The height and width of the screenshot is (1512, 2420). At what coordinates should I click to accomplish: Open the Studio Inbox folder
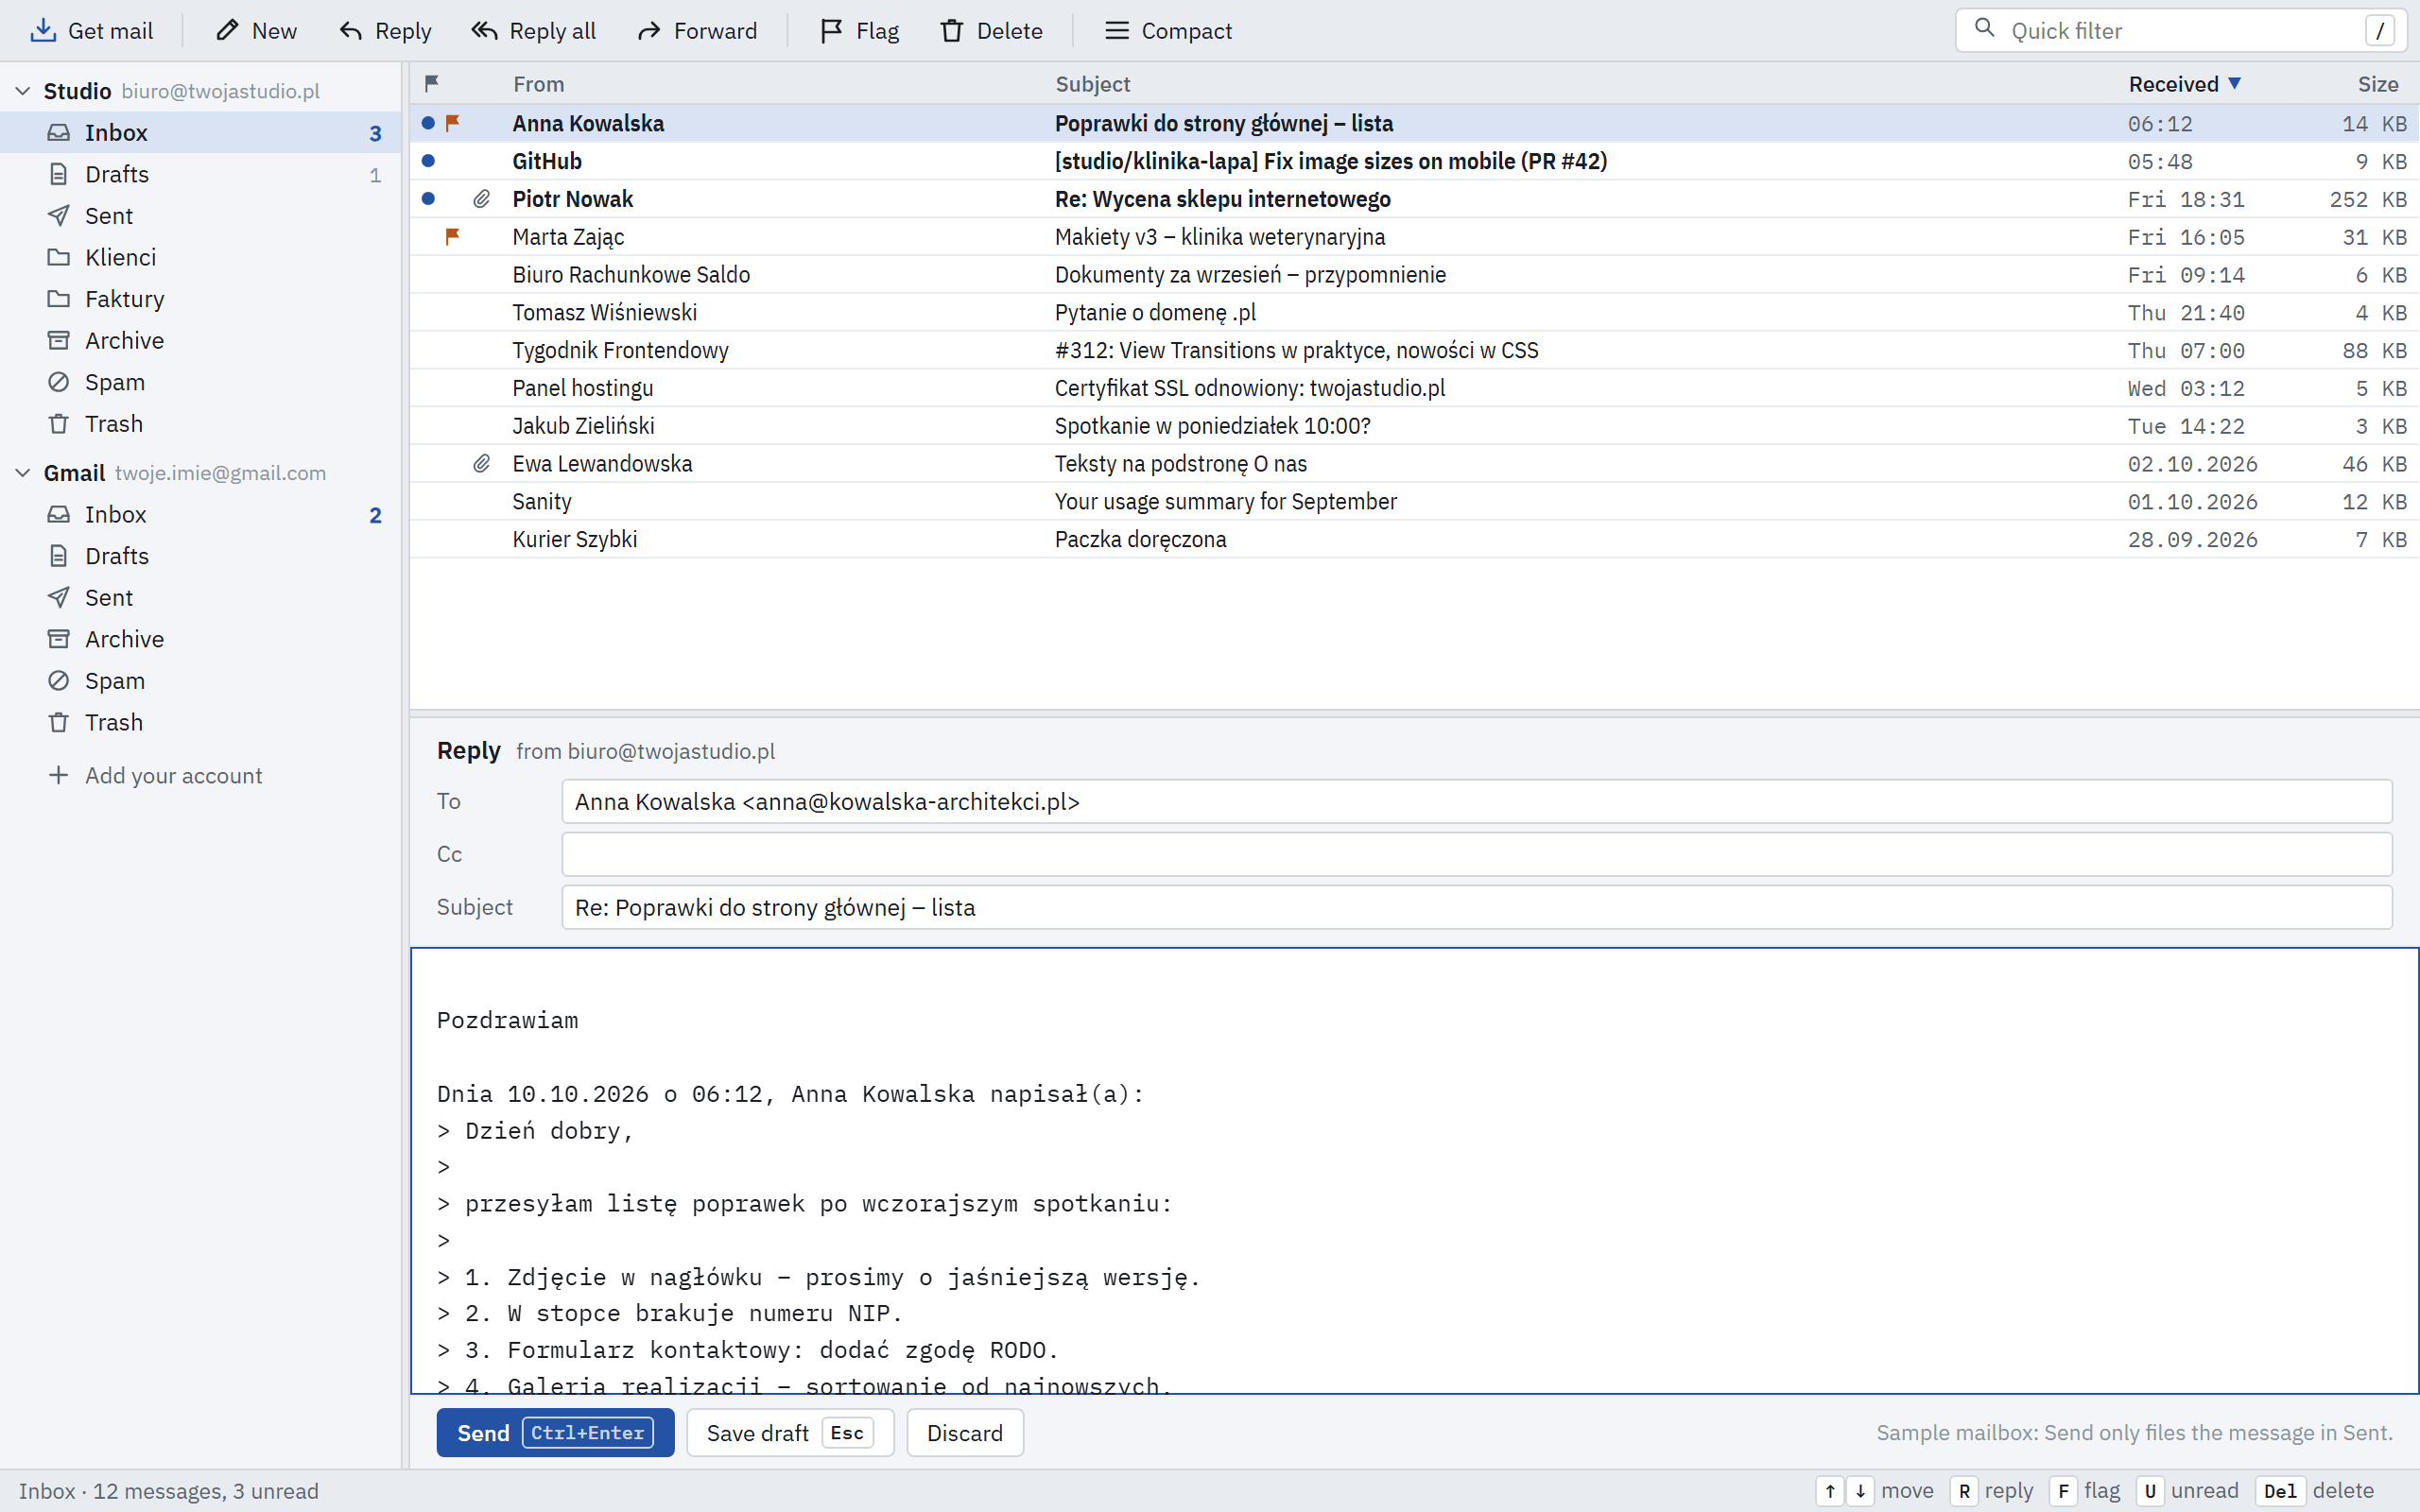[x=200, y=132]
